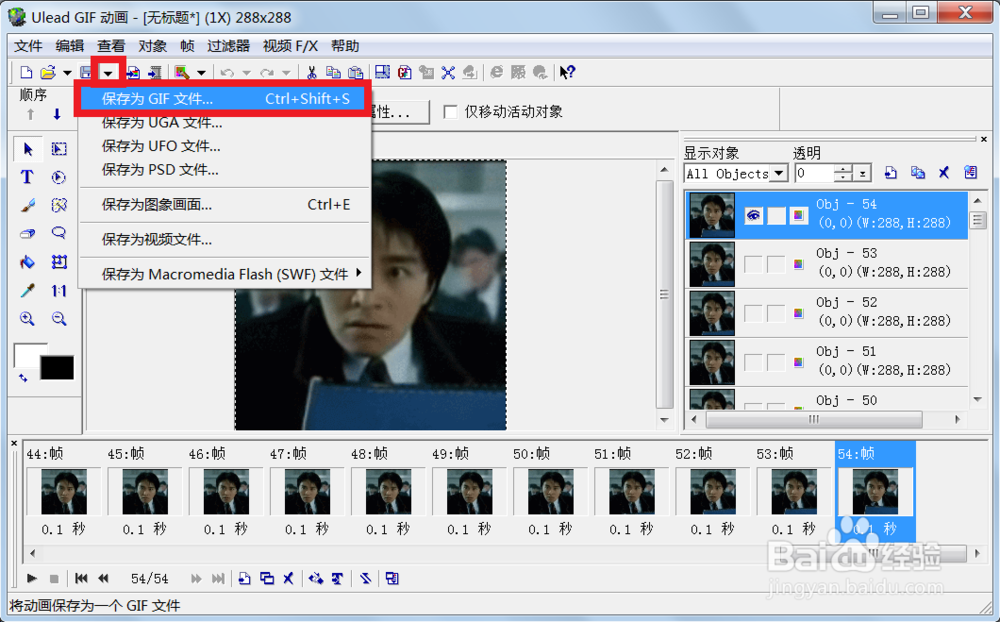
Task: Click duplicate frame icon in bottom toolbar
Action: coord(267,579)
